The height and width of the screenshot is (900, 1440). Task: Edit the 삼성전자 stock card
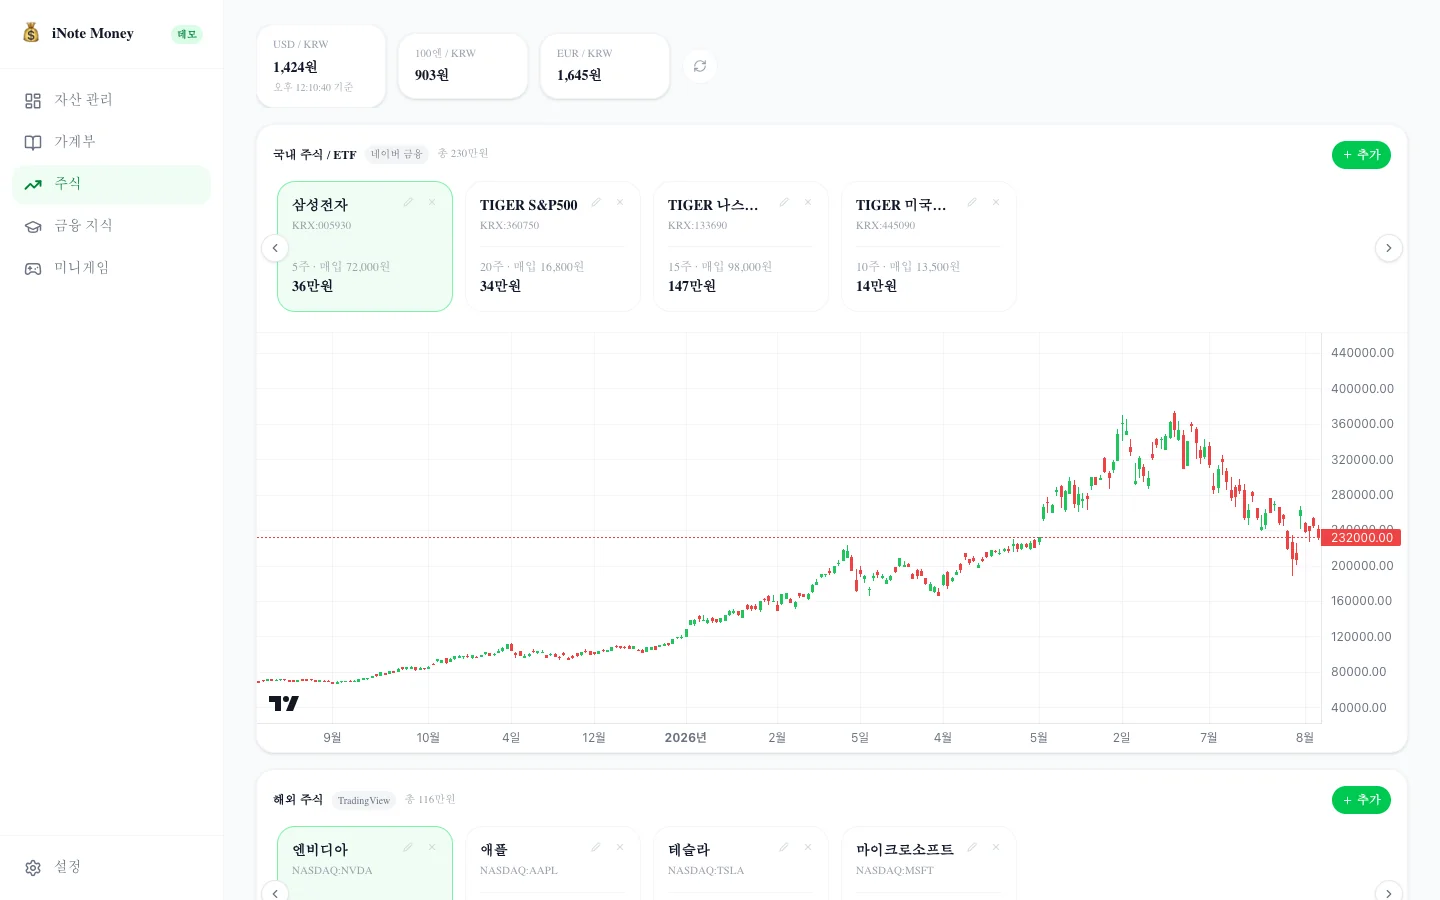click(x=408, y=202)
